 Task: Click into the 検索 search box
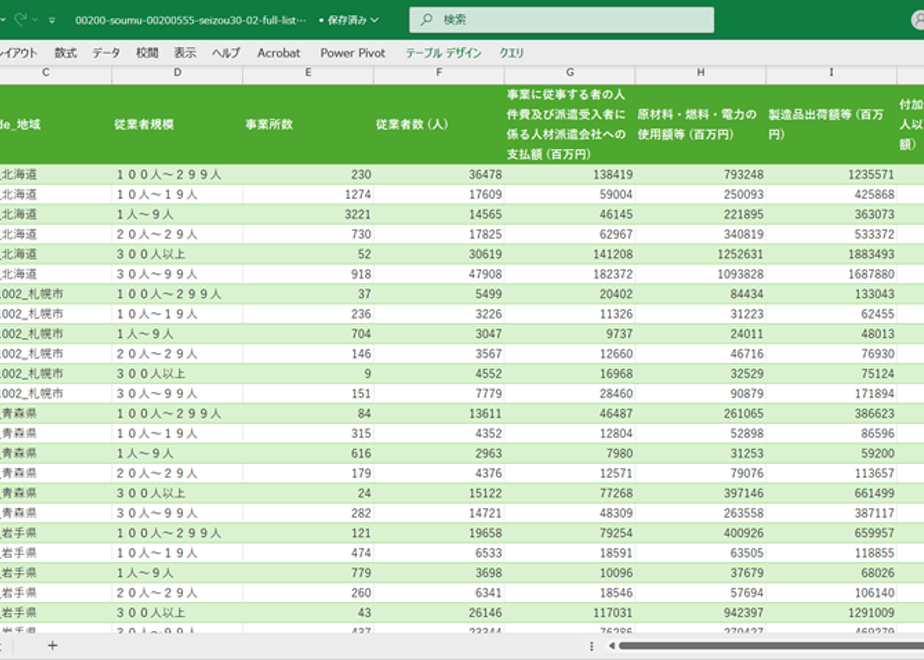(562, 20)
